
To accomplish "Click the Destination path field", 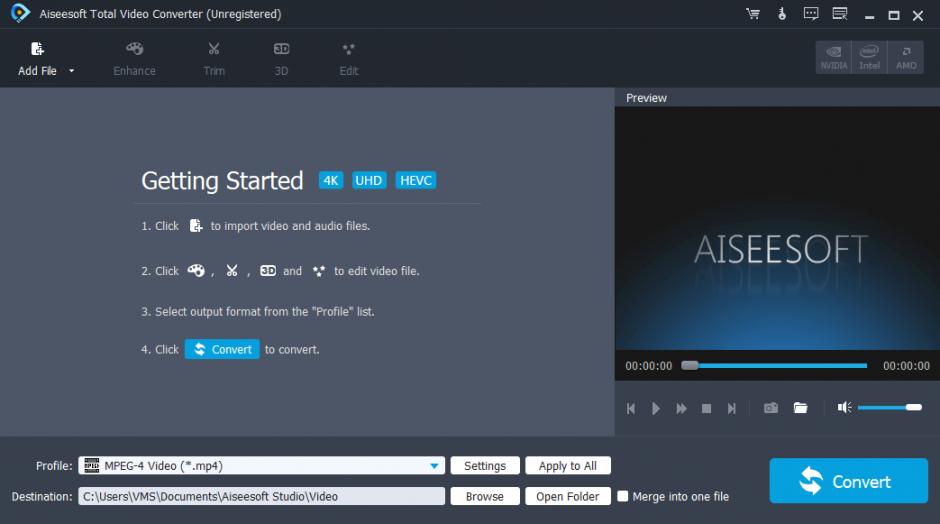I will point(261,496).
